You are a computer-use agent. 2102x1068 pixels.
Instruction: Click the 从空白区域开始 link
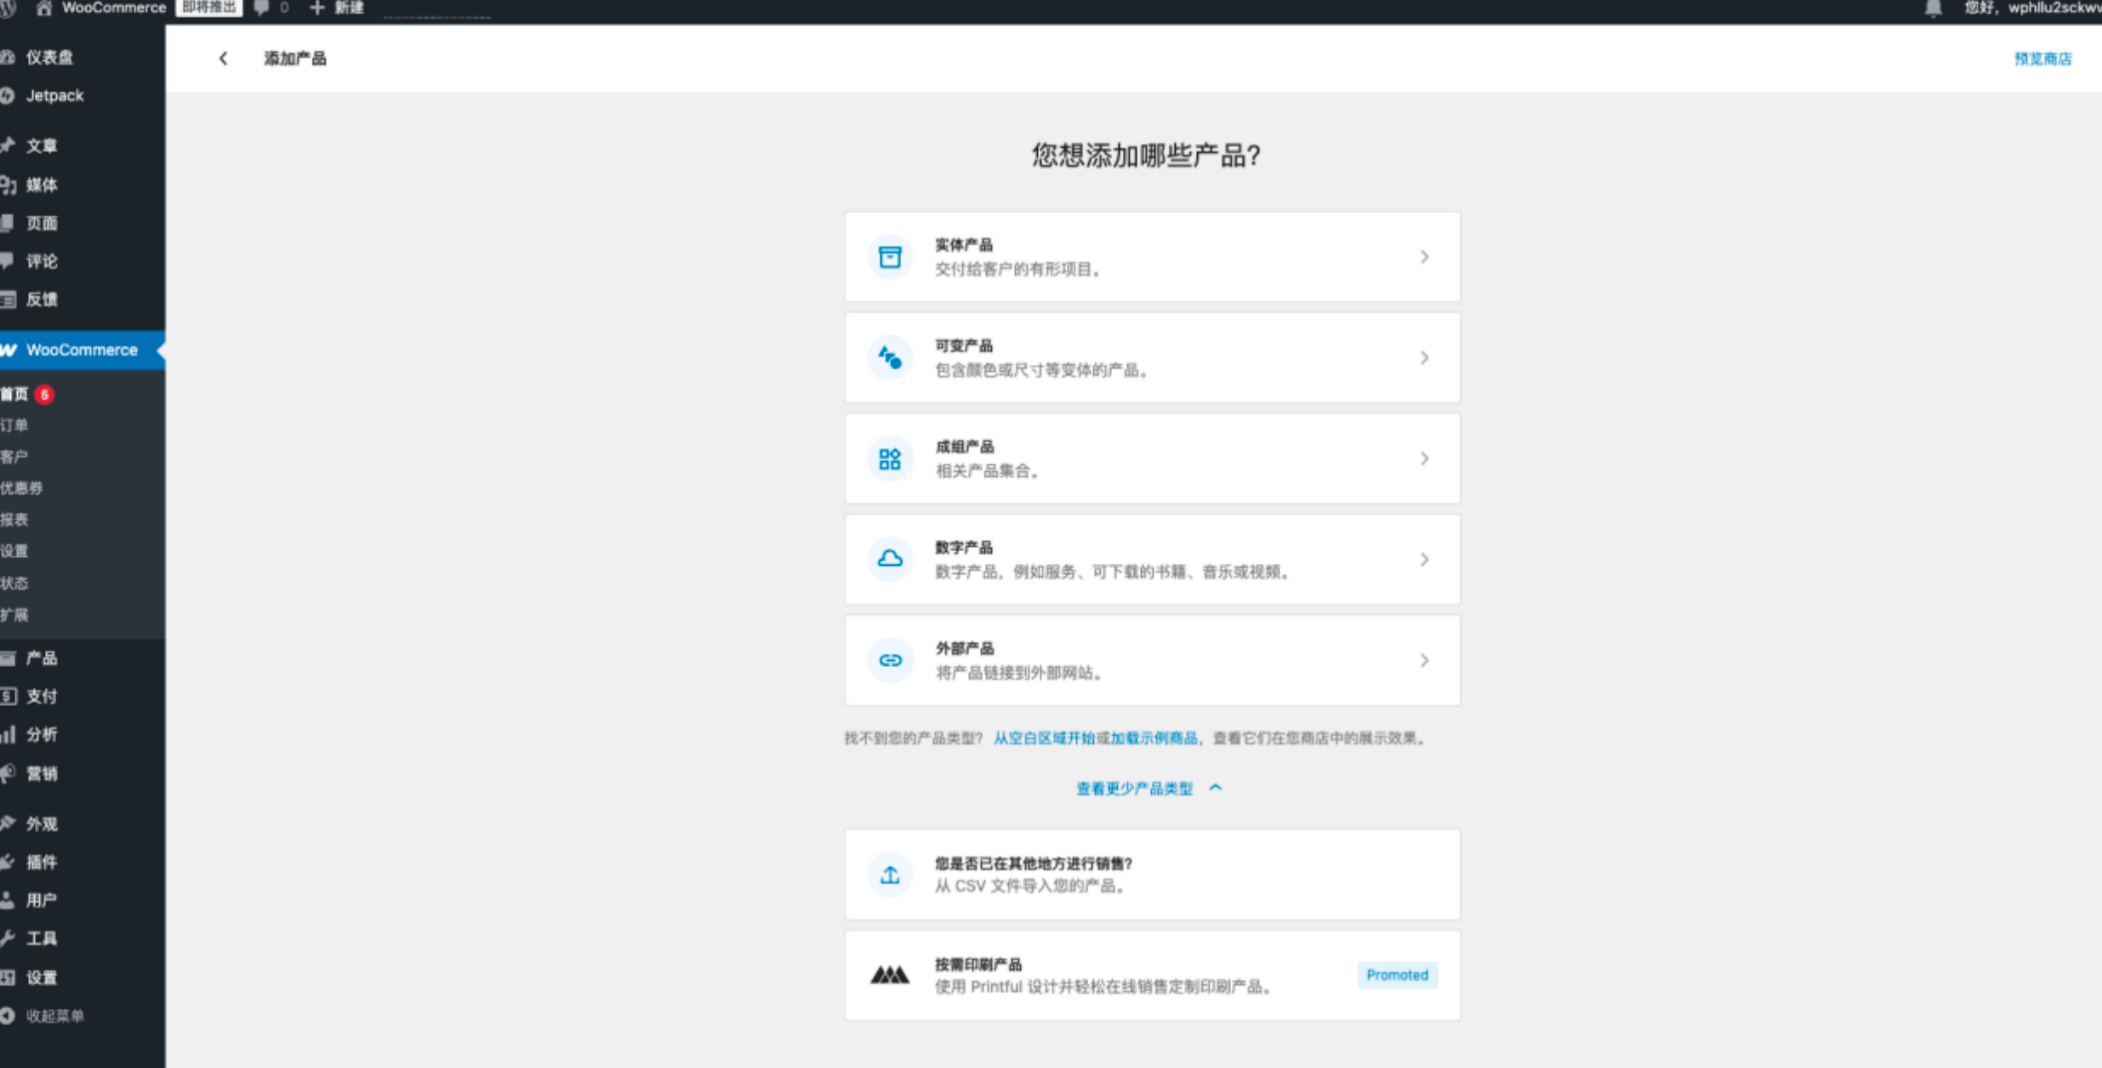point(1043,738)
